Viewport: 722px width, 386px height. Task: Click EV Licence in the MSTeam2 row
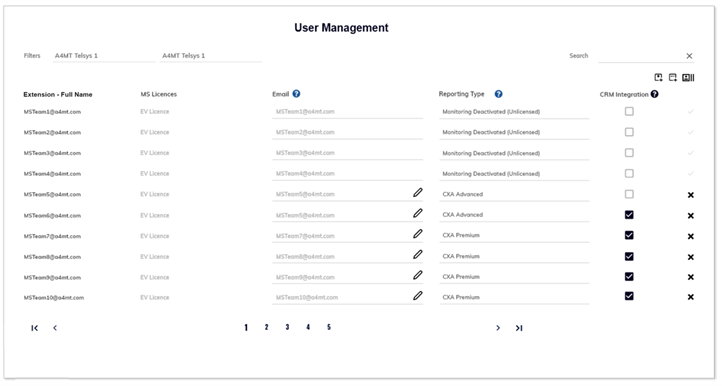click(155, 132)
